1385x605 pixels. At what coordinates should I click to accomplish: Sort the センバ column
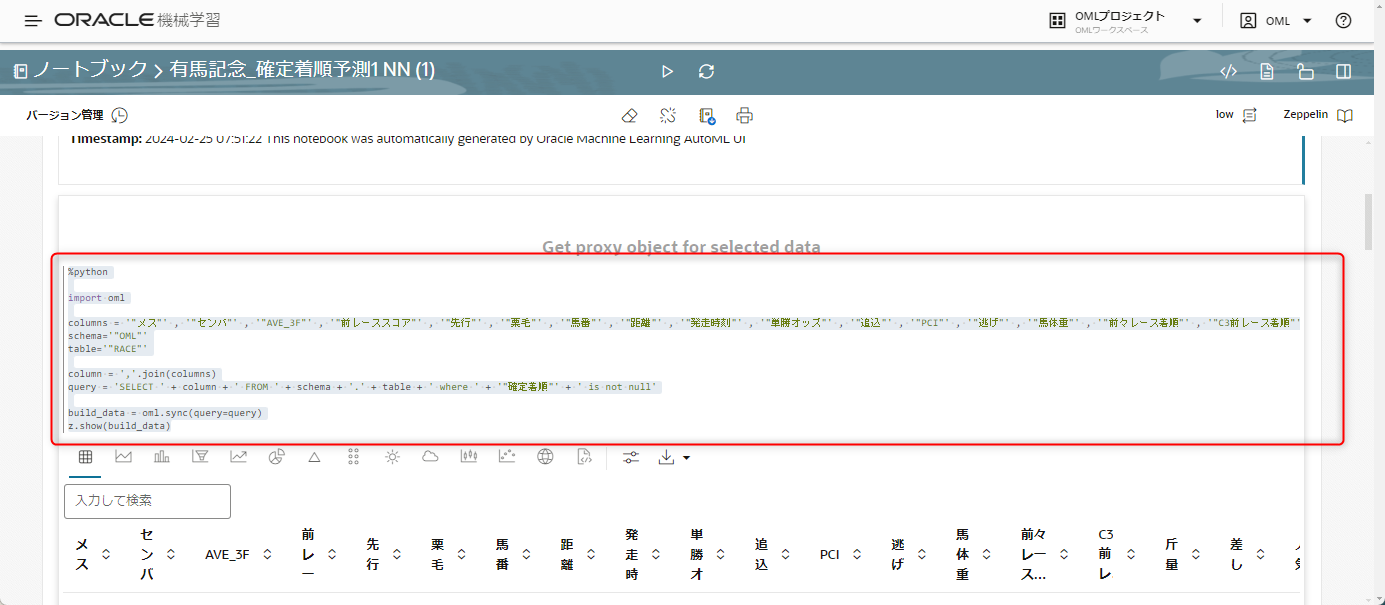(x=170, y=554)
